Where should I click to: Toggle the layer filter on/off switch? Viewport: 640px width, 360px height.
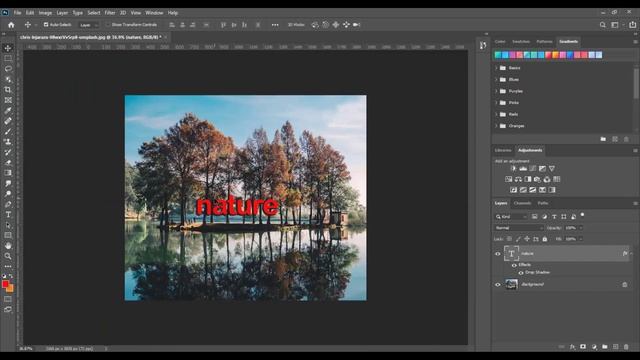(x=582, y=215)
